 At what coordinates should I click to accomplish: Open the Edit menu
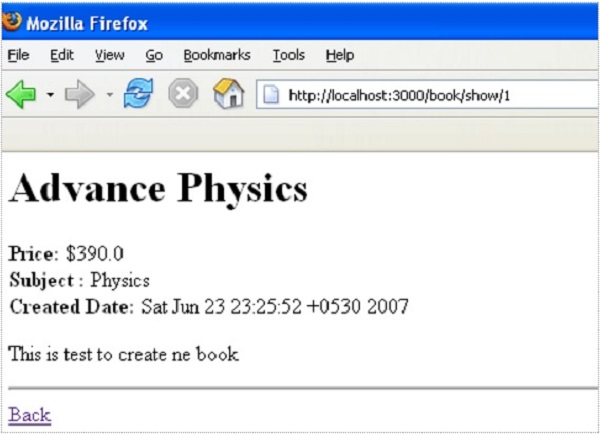(62, 55)
